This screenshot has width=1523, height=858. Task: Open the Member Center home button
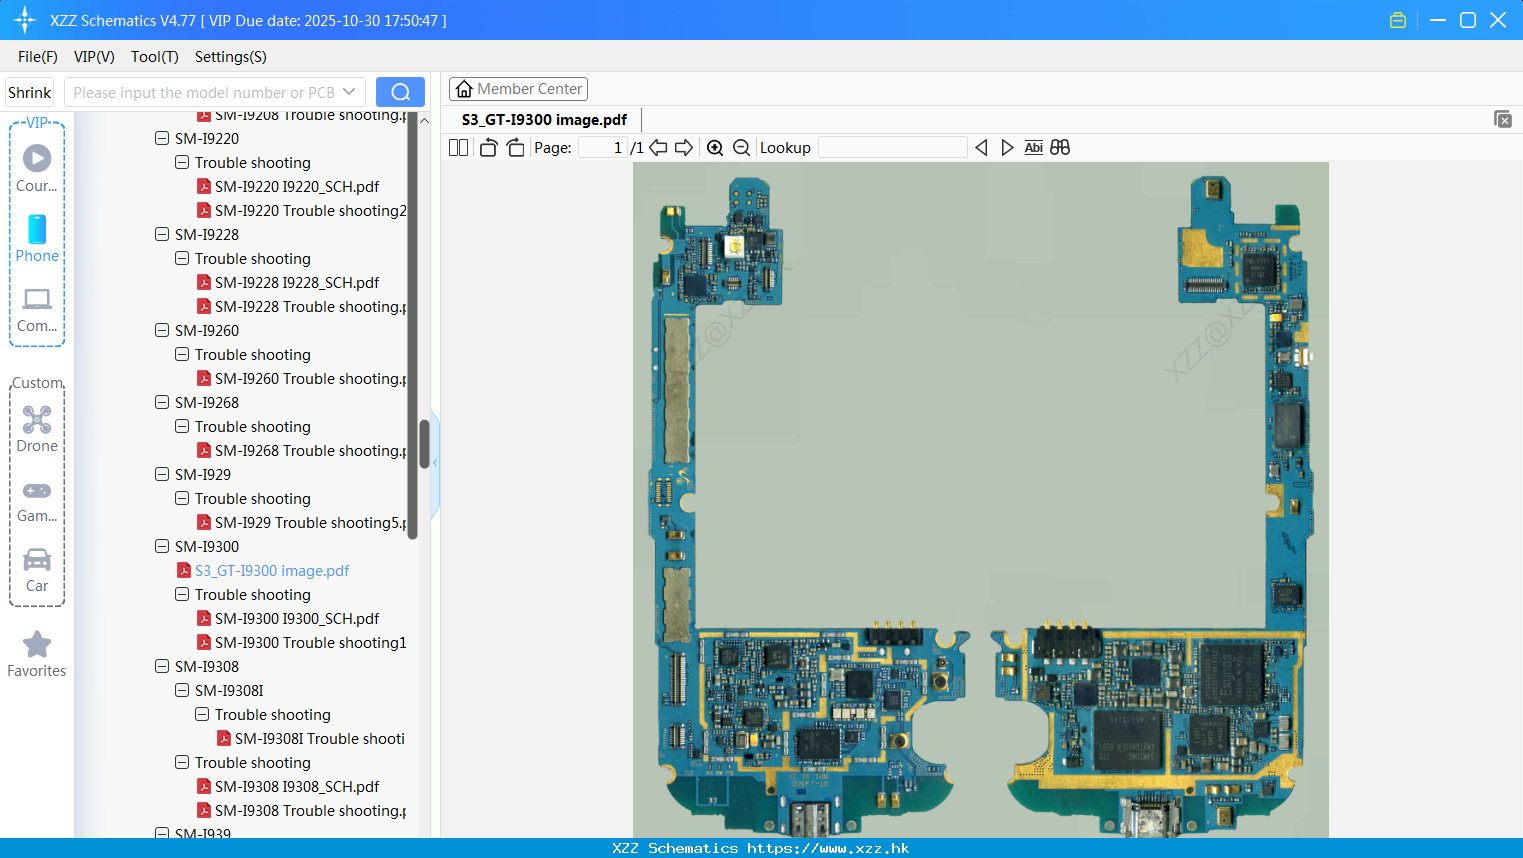pos(518,89)
